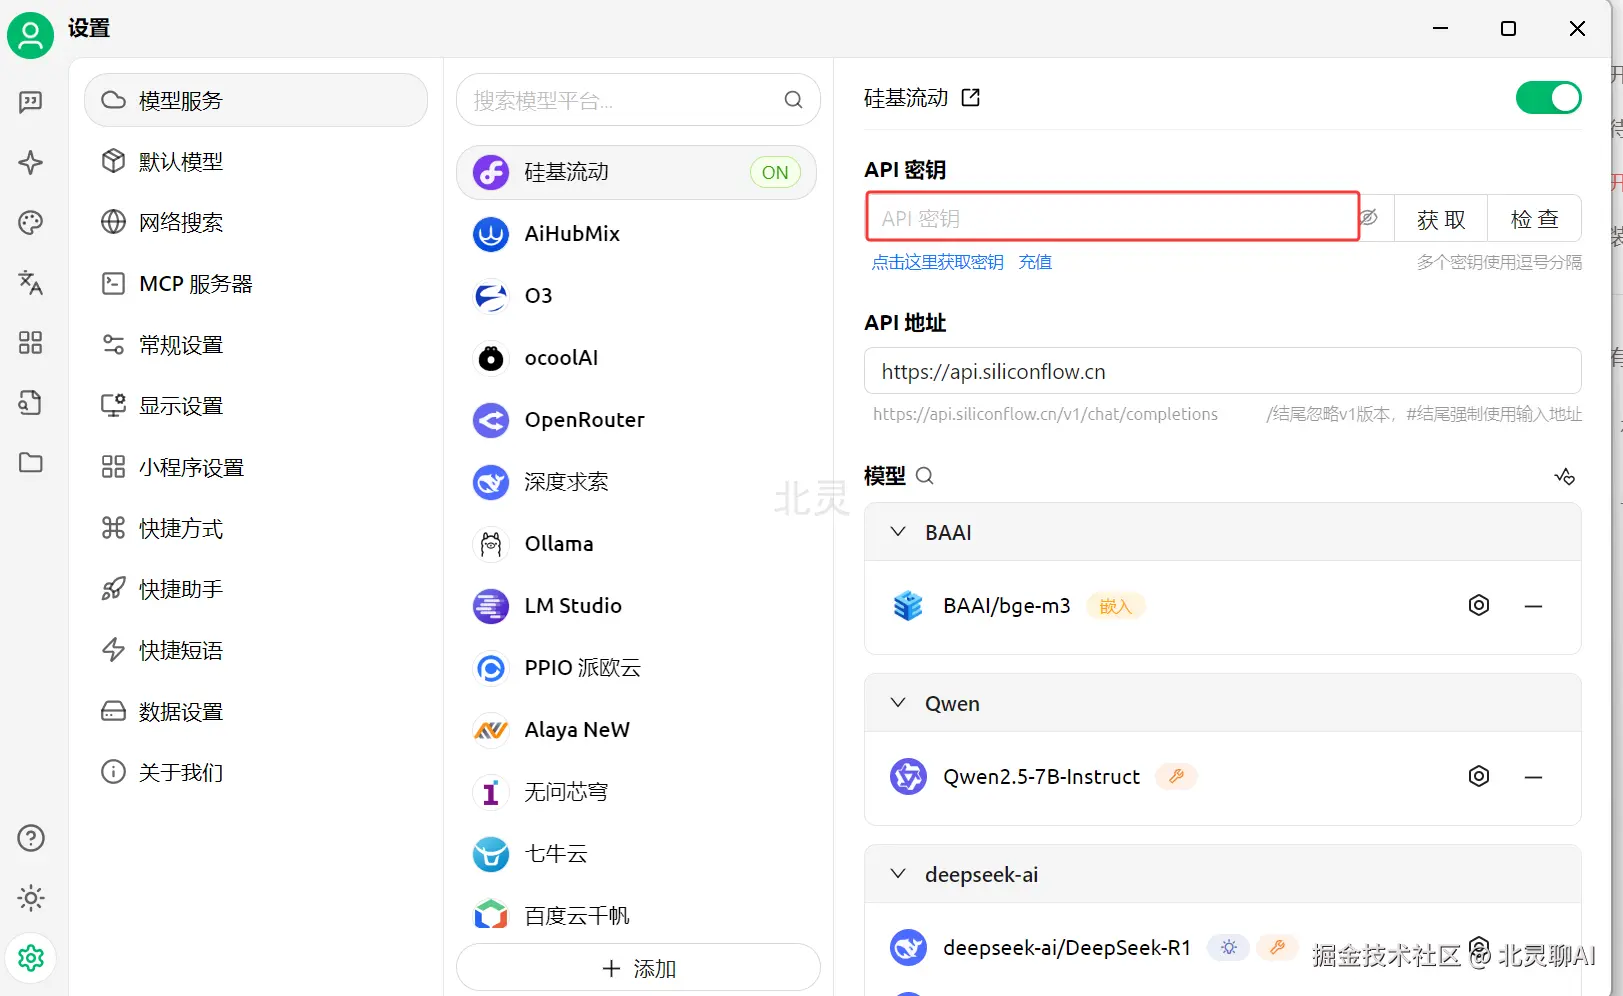
Task: Switch theme with the sun icon
Action: 31,898
